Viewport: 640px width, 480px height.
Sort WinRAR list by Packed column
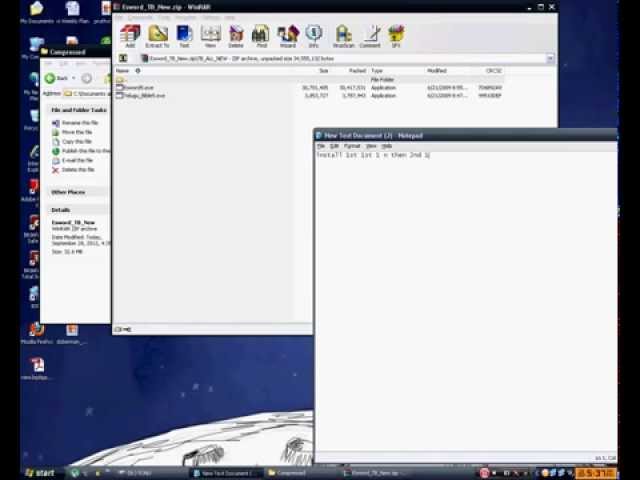point(358,71)
